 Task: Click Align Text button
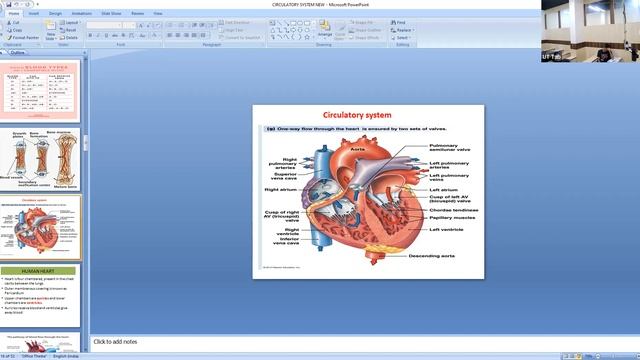click(231, 30)
